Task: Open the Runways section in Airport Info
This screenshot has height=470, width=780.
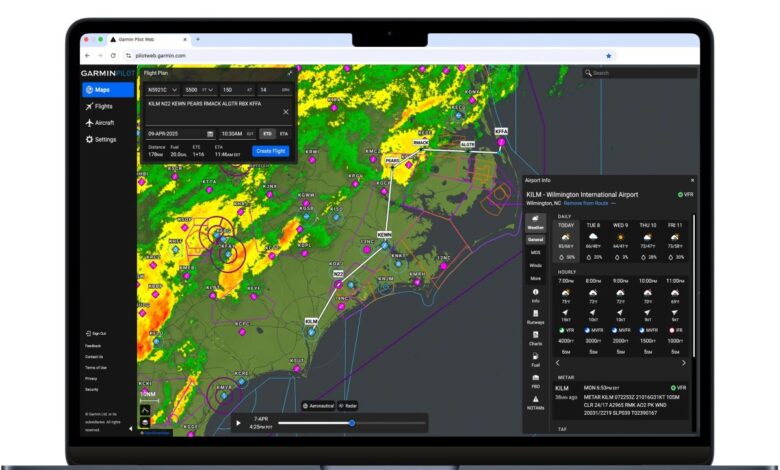Action: point(536,319)
